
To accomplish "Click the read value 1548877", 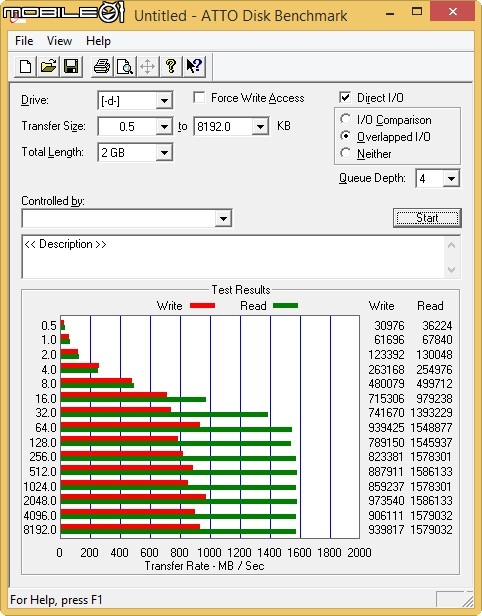I will (431, 427).
